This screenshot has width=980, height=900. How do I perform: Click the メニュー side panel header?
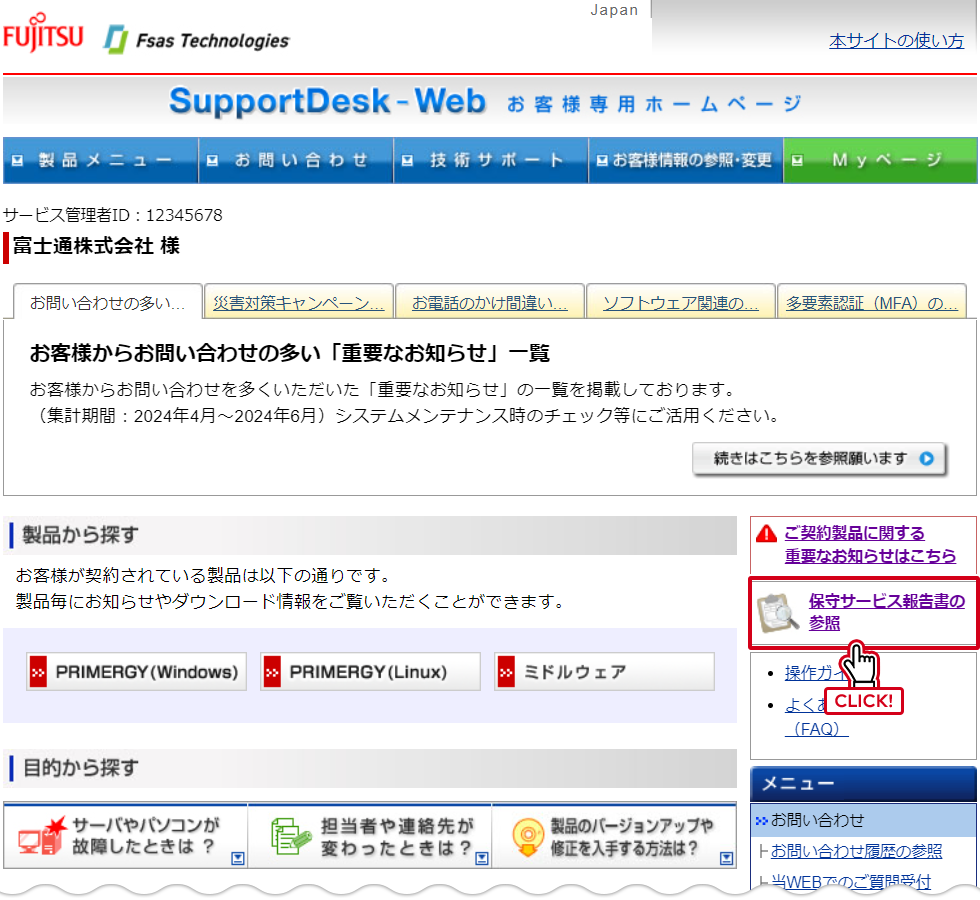click(x=864, y=784)
